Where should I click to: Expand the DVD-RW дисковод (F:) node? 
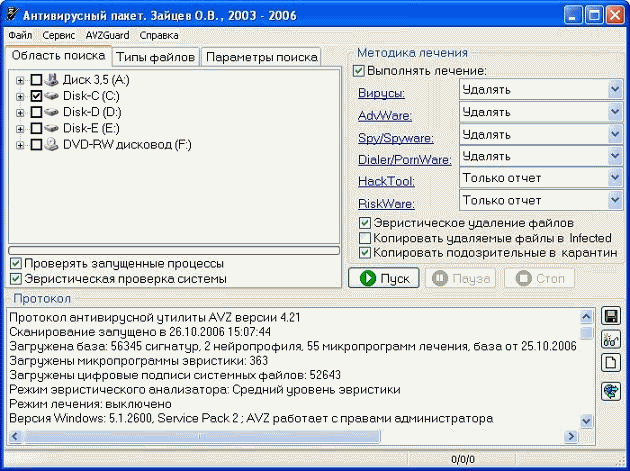pos(20,145)
